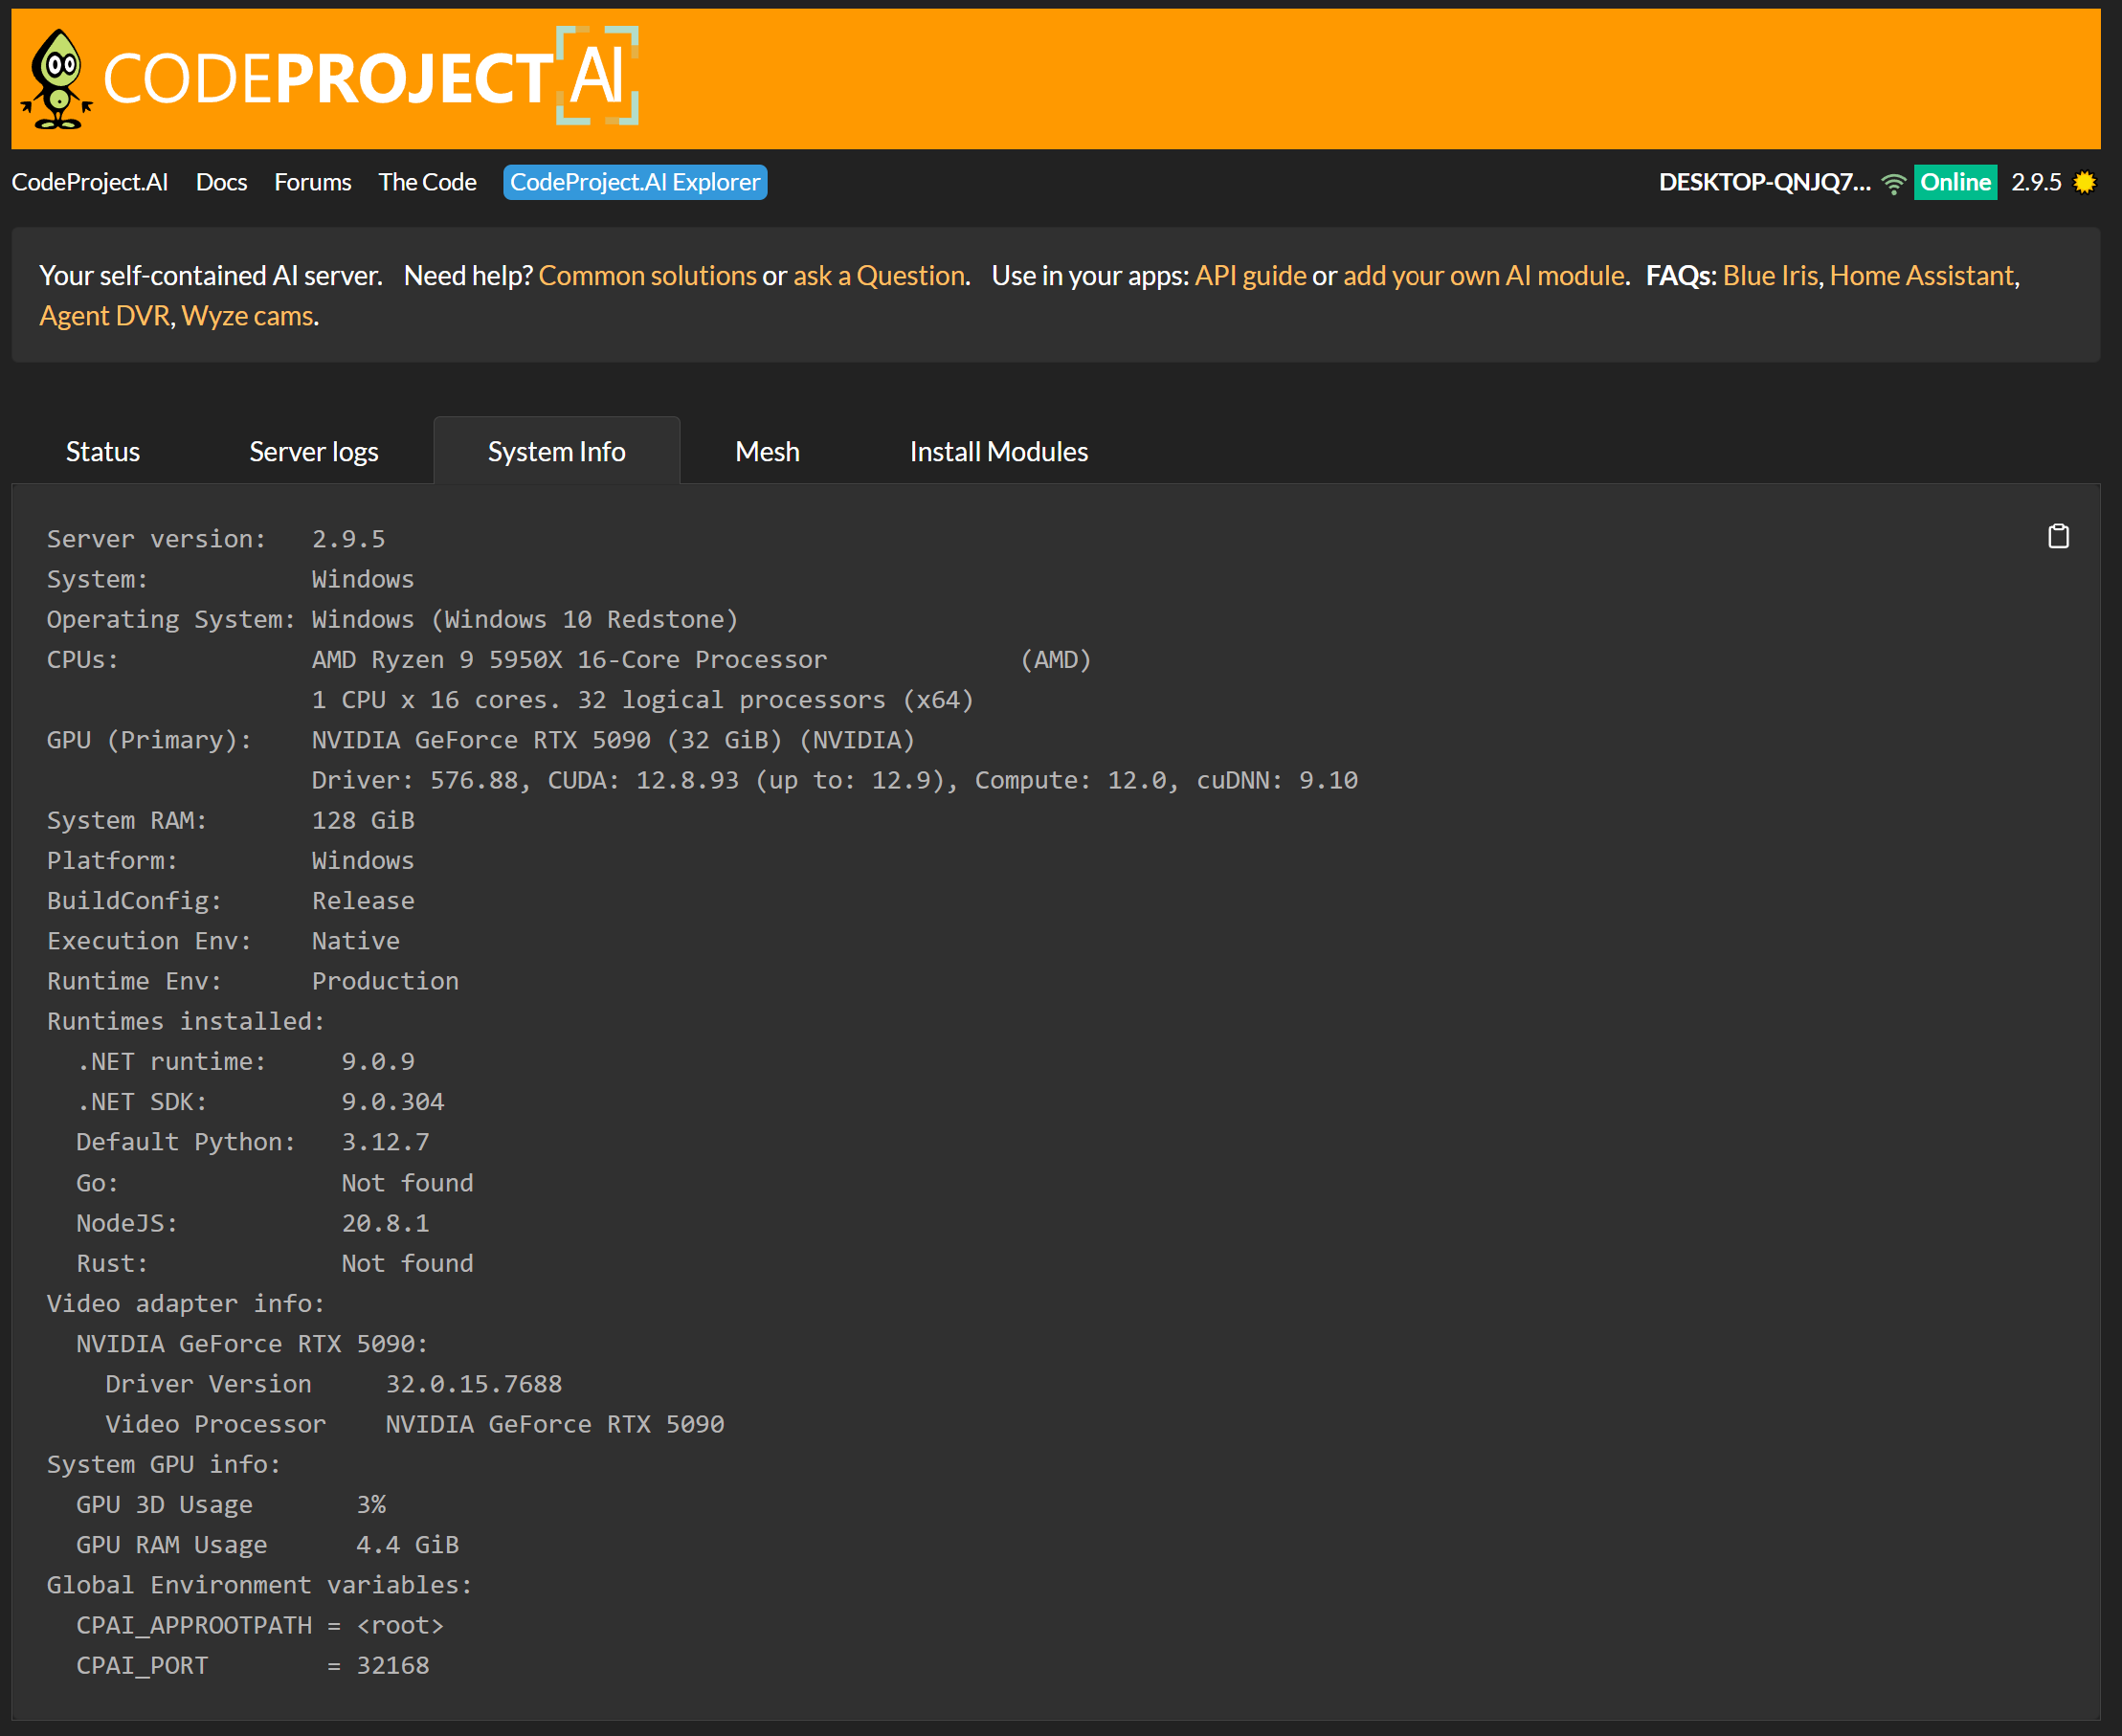Click AMD Ryzen 9 5950X processor text
This screenshot has width=2122, height=1736.
coord(569,660)
